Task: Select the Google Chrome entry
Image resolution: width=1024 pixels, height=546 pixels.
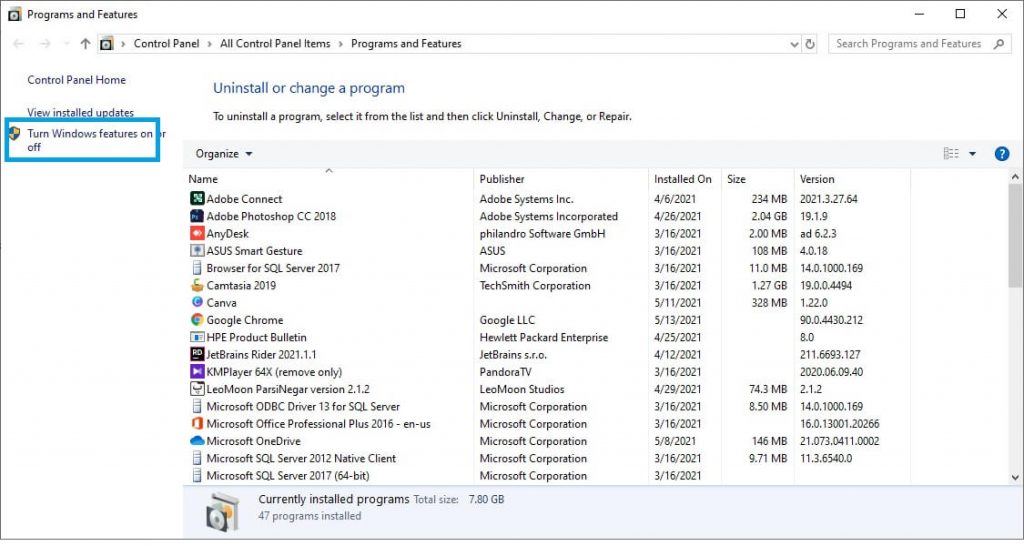Action: [245, 320]
